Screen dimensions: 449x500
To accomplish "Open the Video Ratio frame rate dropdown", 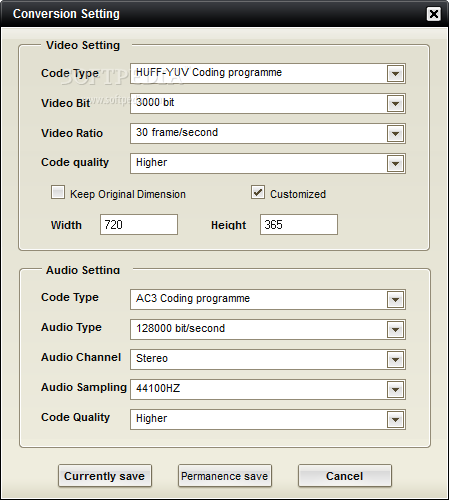I will [395, 134].
